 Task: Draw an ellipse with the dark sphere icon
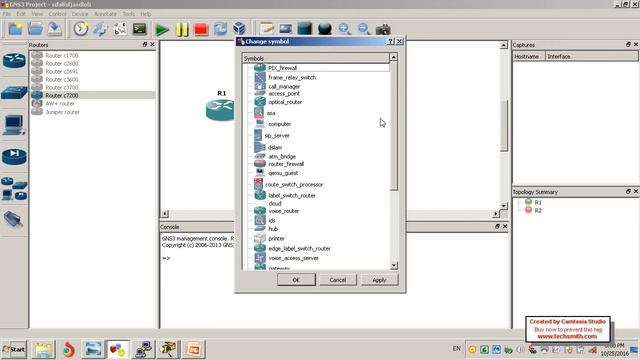tap(324, 29)
